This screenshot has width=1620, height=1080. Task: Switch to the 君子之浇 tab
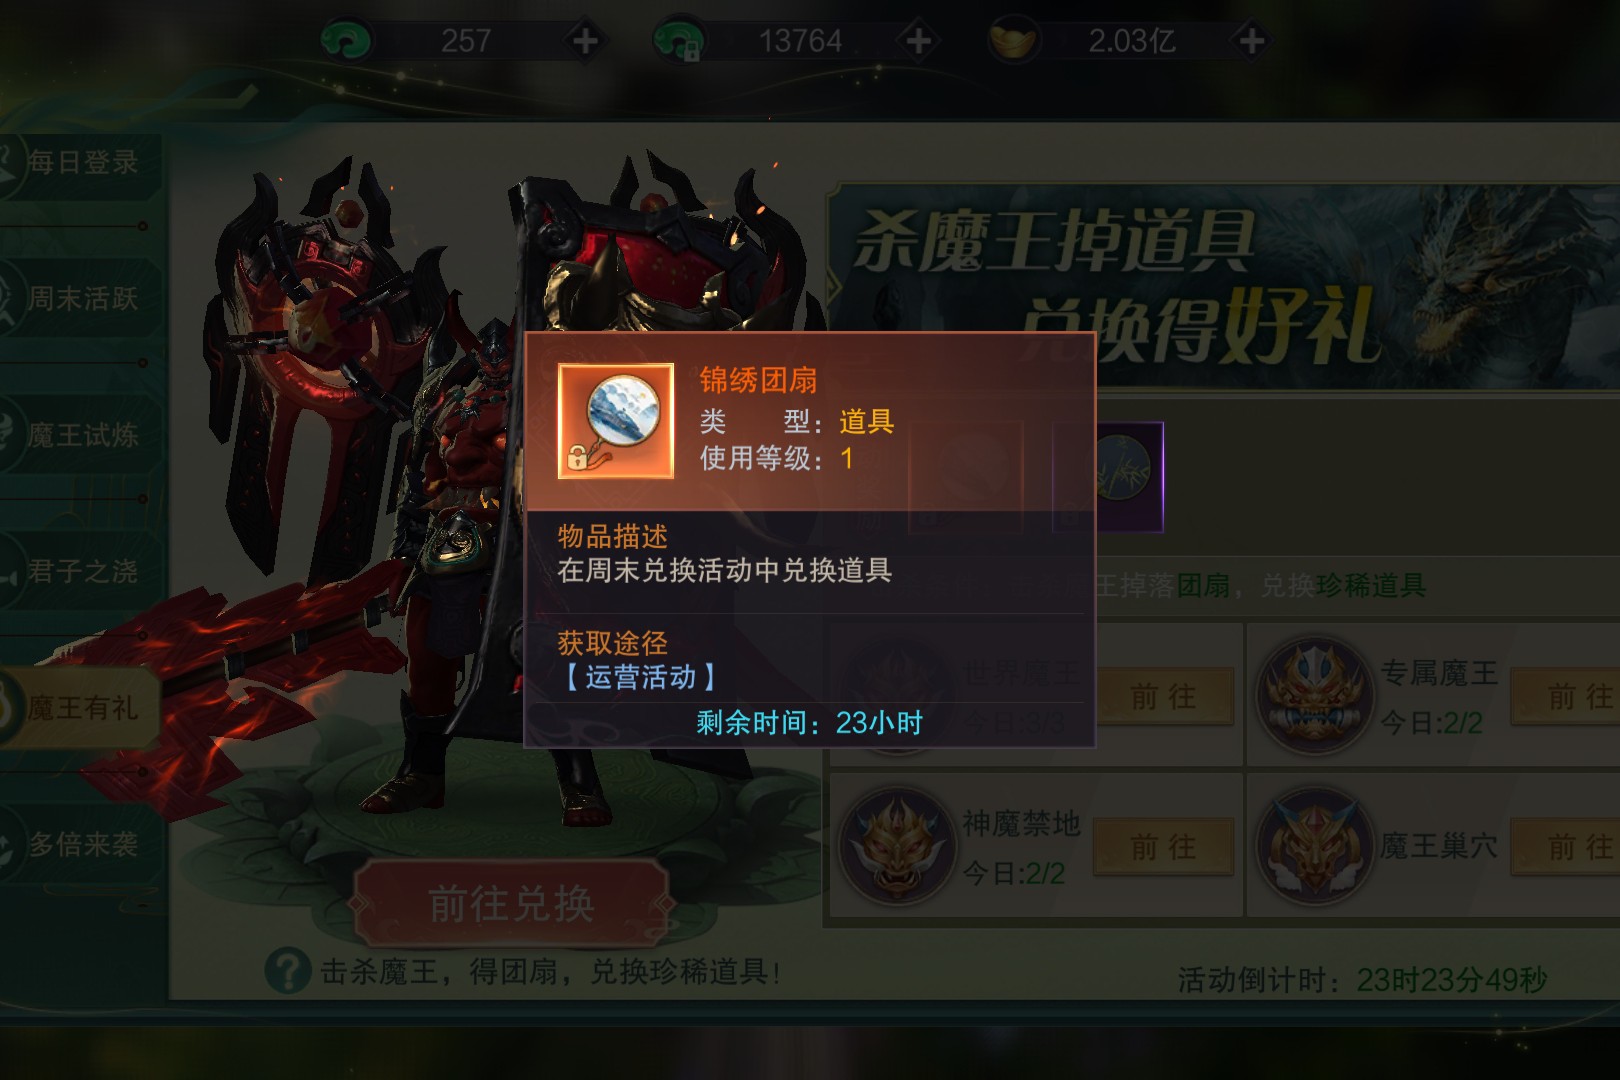80,571
